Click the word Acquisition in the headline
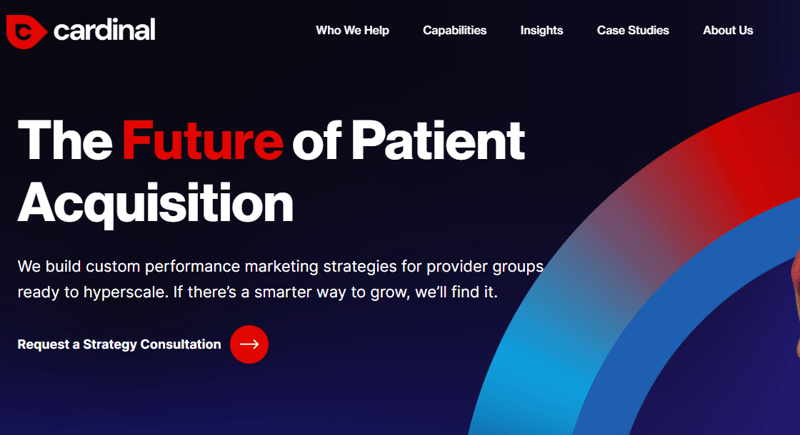This screenshot has width=800, height=435. (x=155, y=202)
